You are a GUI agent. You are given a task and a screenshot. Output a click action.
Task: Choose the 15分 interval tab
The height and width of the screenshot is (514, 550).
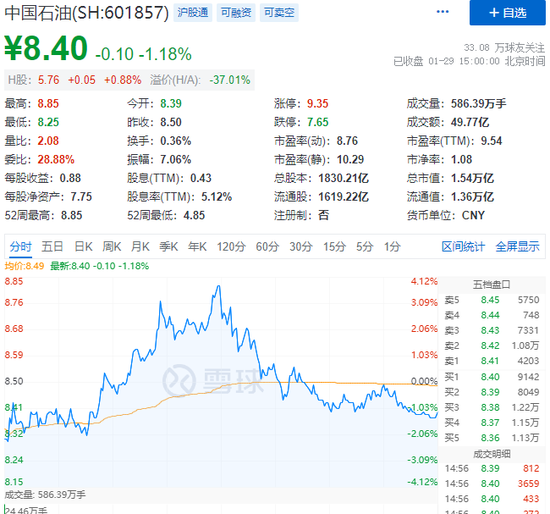point(335,247)
